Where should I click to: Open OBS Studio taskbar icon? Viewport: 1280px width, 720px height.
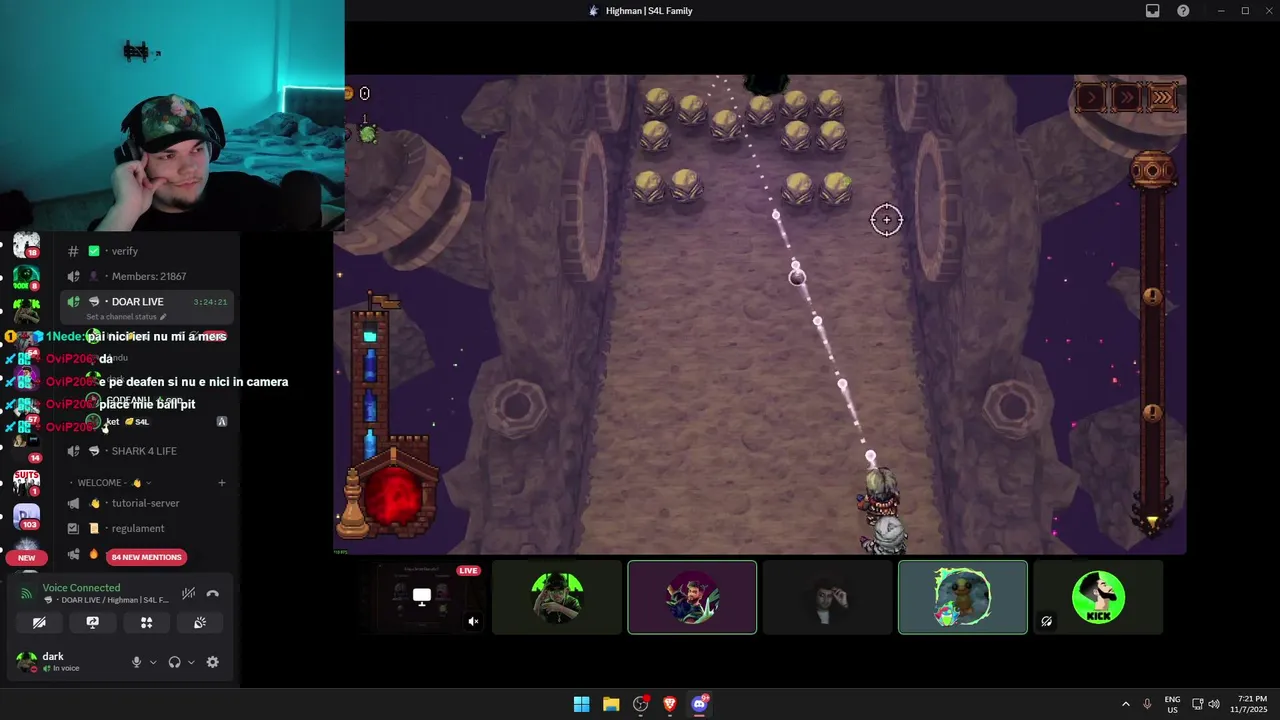(x=641, y=704)
